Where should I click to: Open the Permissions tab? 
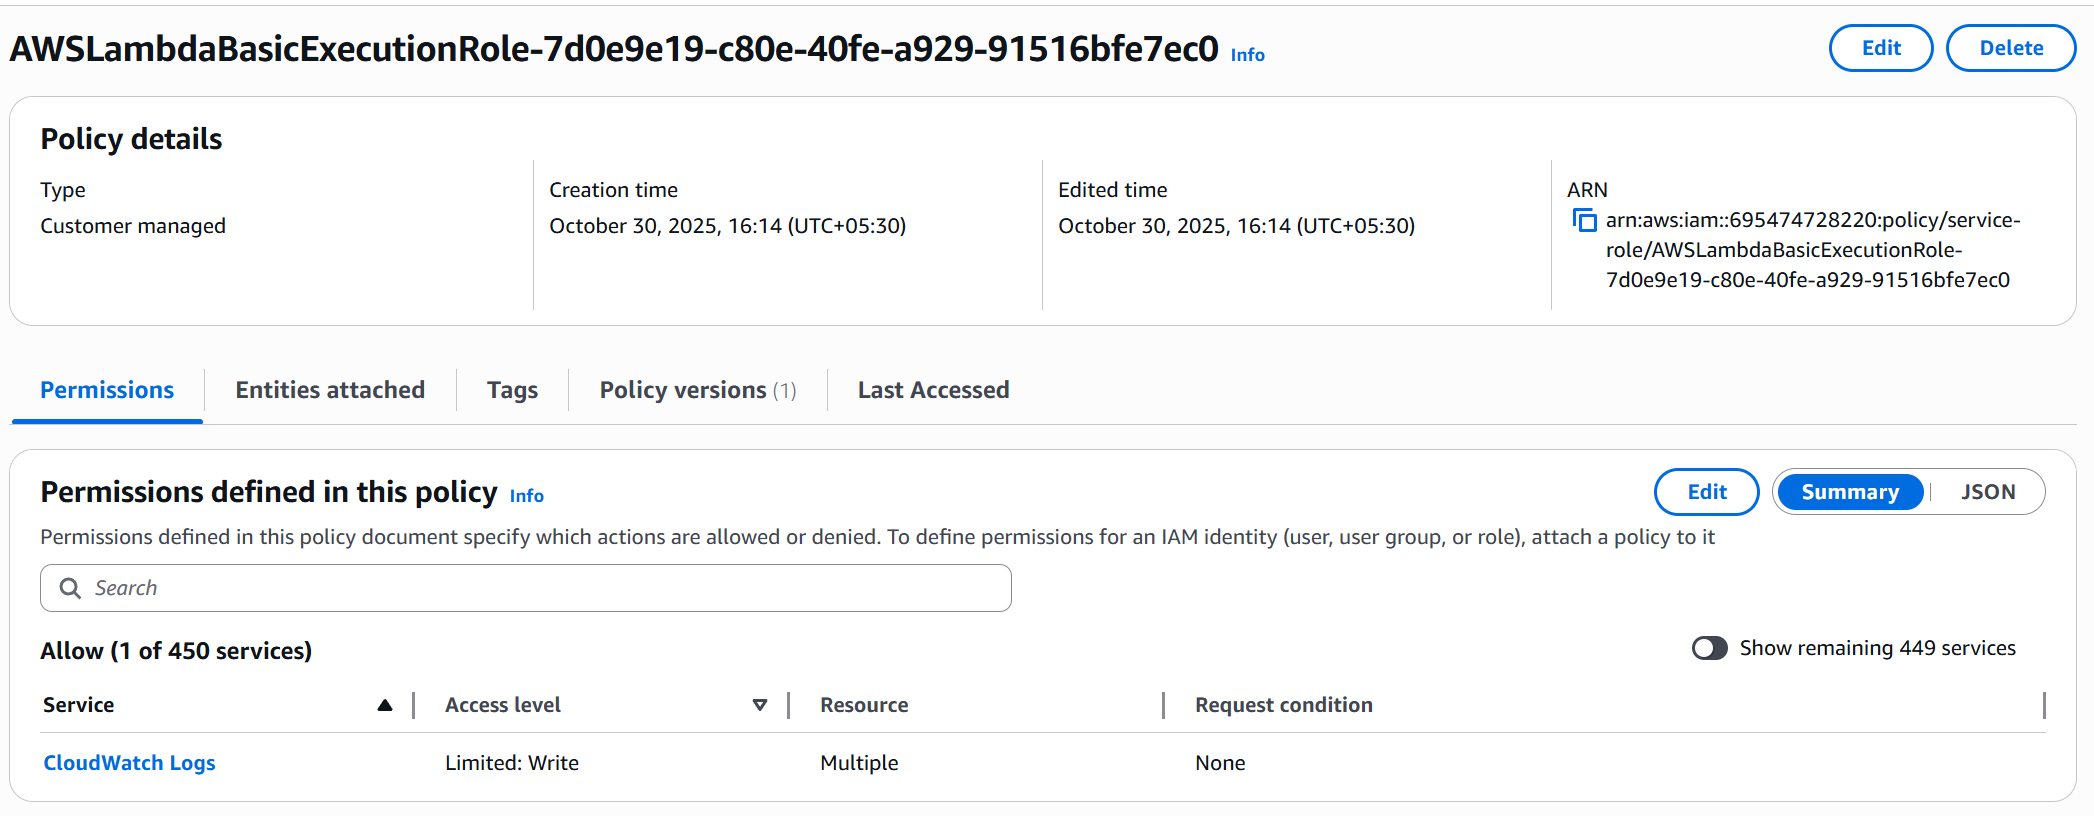click(107, 390)
